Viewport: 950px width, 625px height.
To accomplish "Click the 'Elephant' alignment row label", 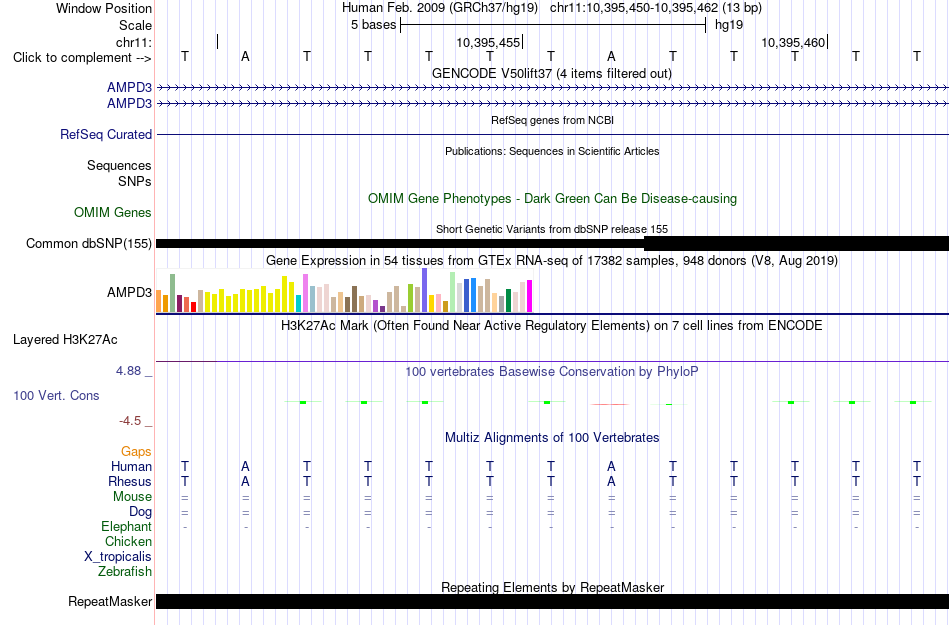I will 126,526.
